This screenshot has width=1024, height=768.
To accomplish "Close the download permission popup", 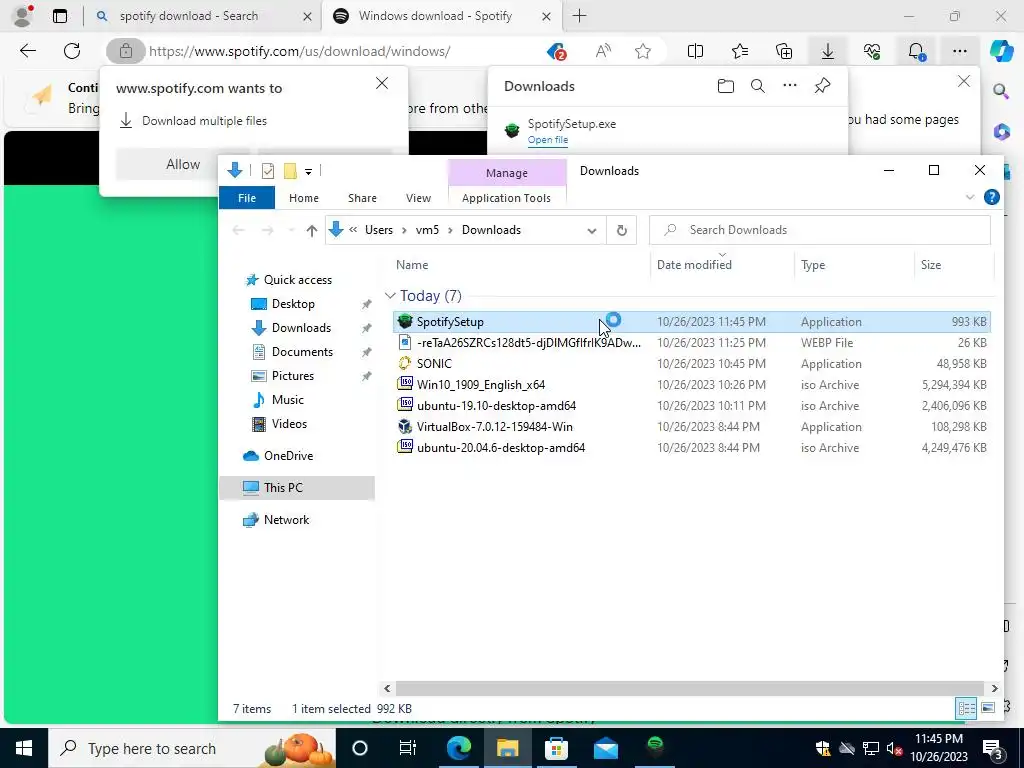I will 382,83.
